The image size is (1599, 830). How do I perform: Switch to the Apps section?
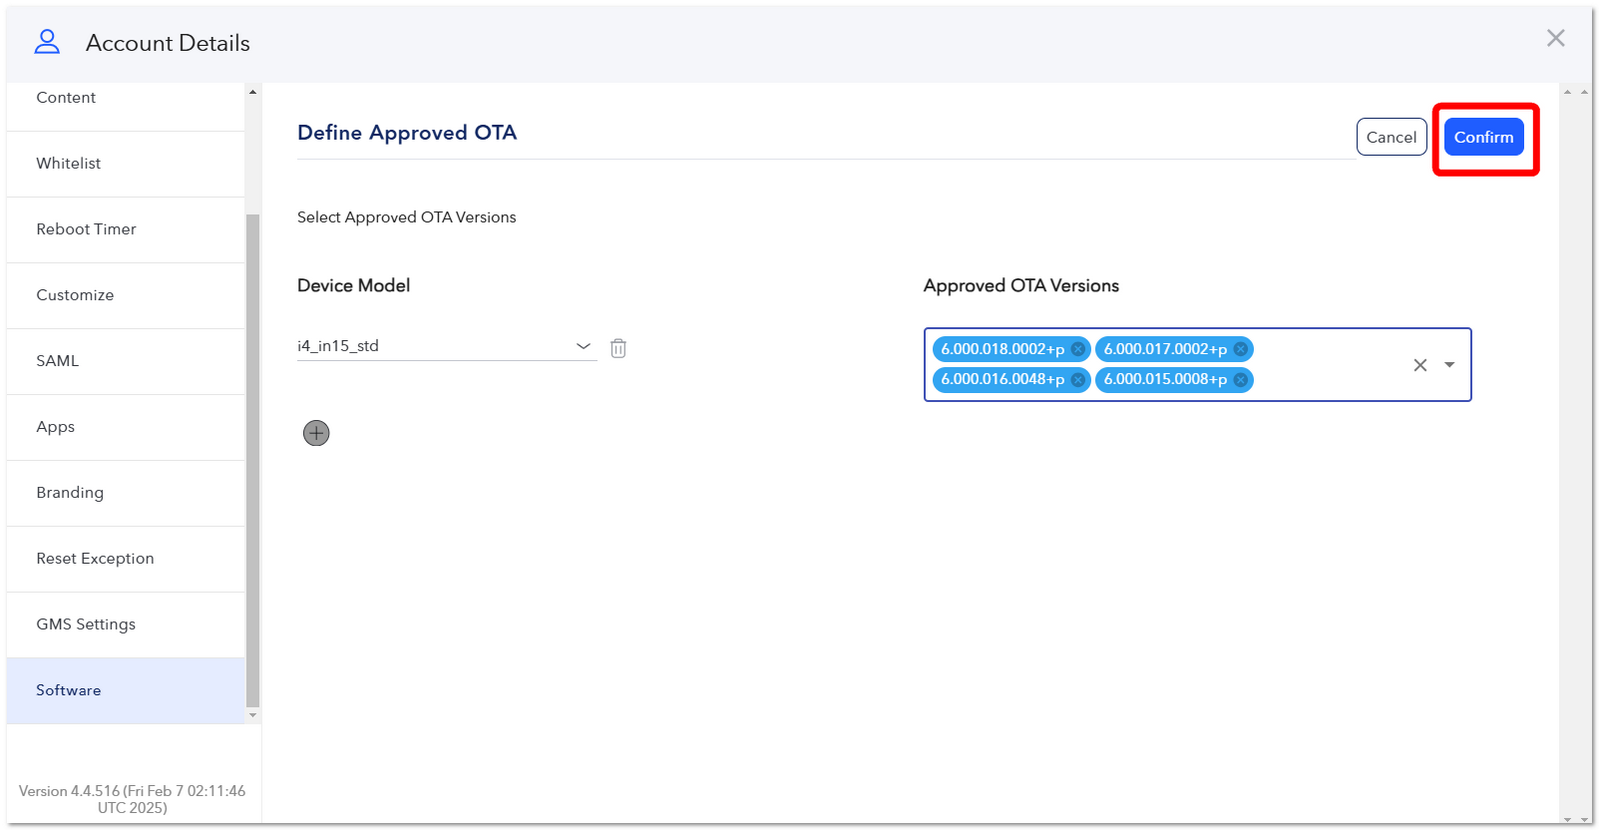tap(125, 427)
